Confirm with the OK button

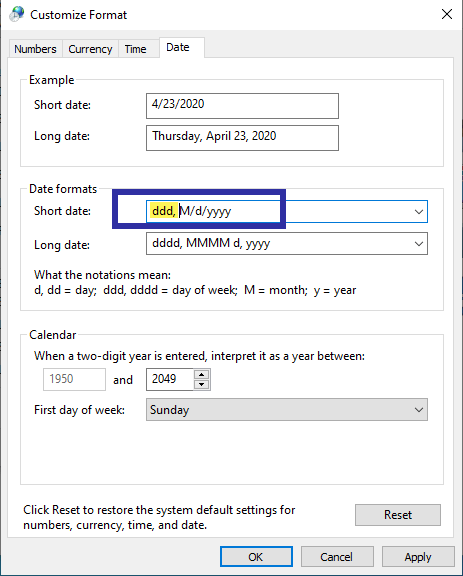256,557
